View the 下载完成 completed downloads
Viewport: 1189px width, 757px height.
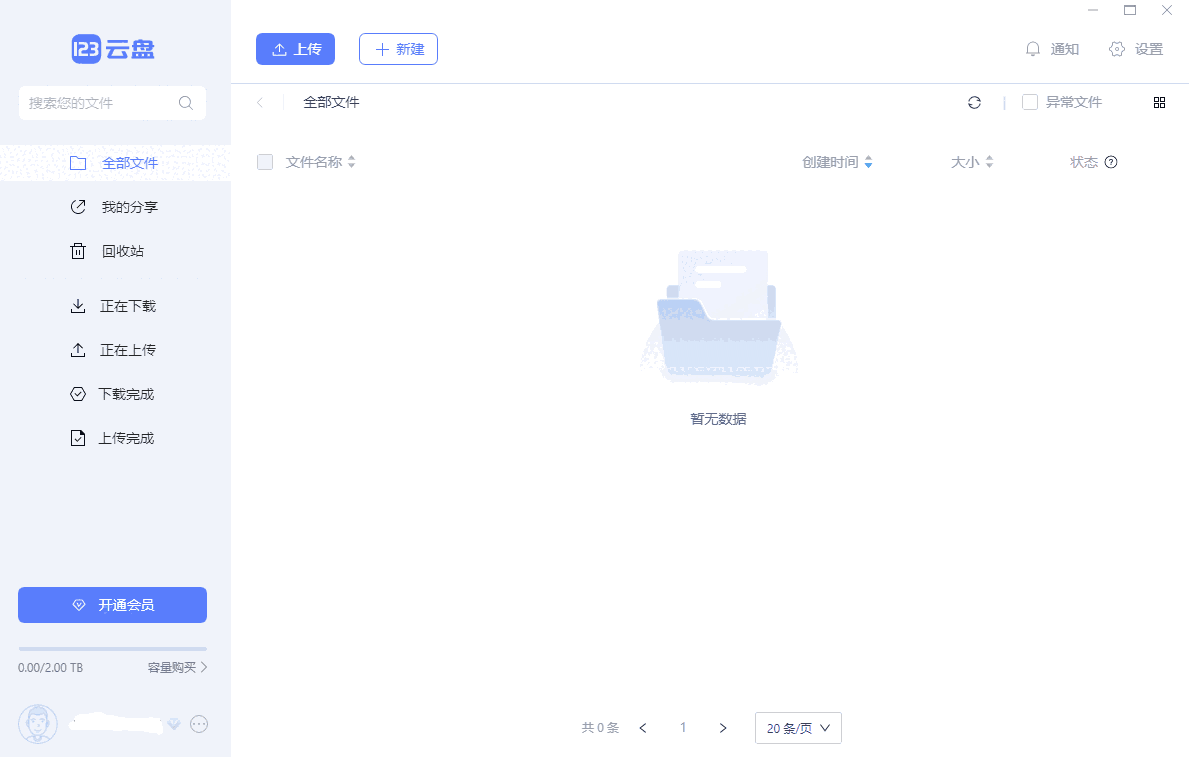[124, 394]
